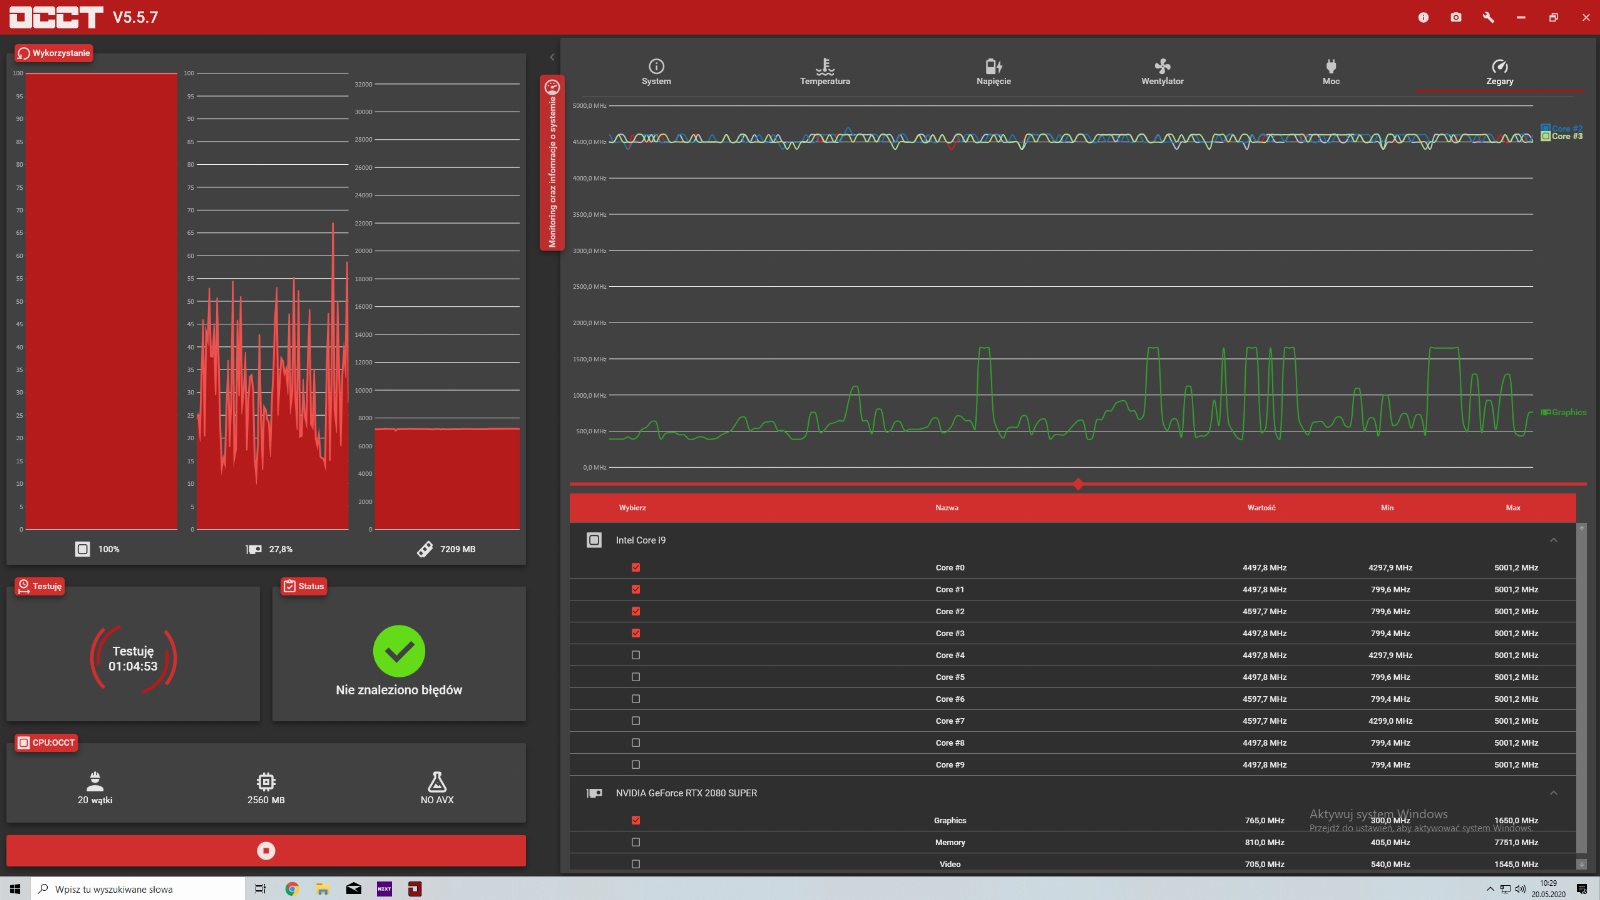
Task: Click the NVIDIA GPU card icon
Action: pos(594,793)
